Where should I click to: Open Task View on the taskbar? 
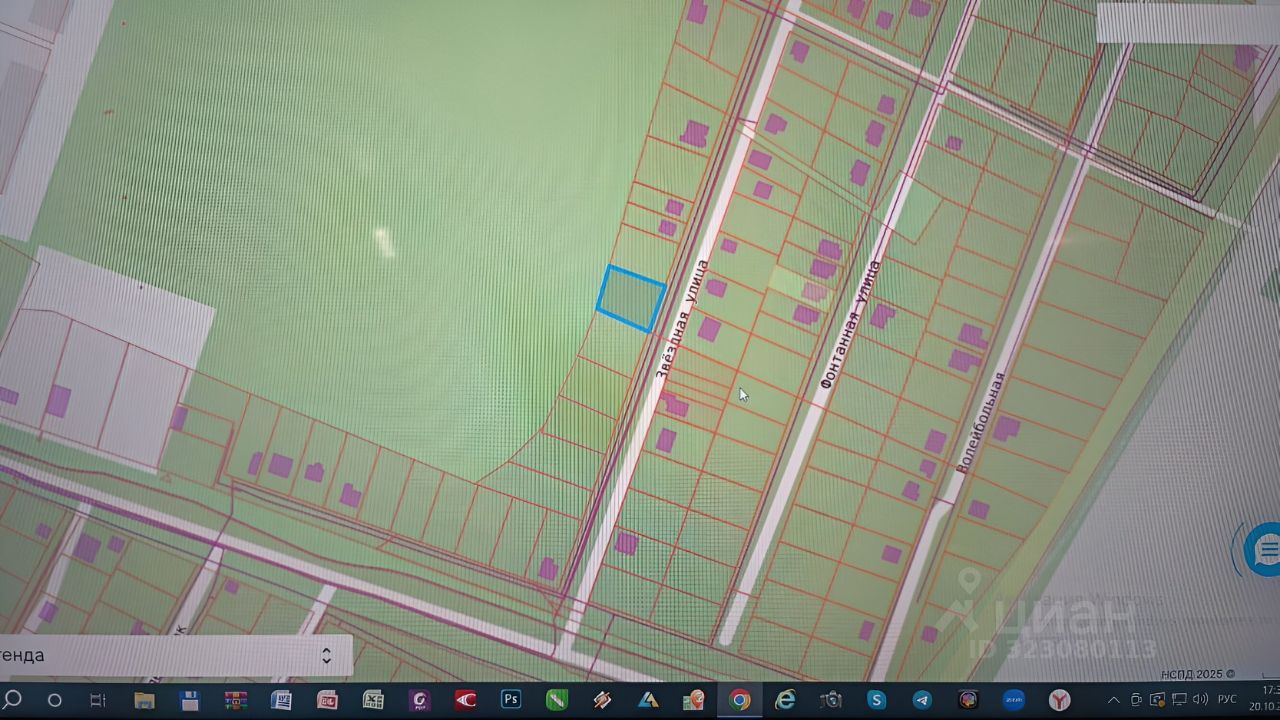click(98, 700)
